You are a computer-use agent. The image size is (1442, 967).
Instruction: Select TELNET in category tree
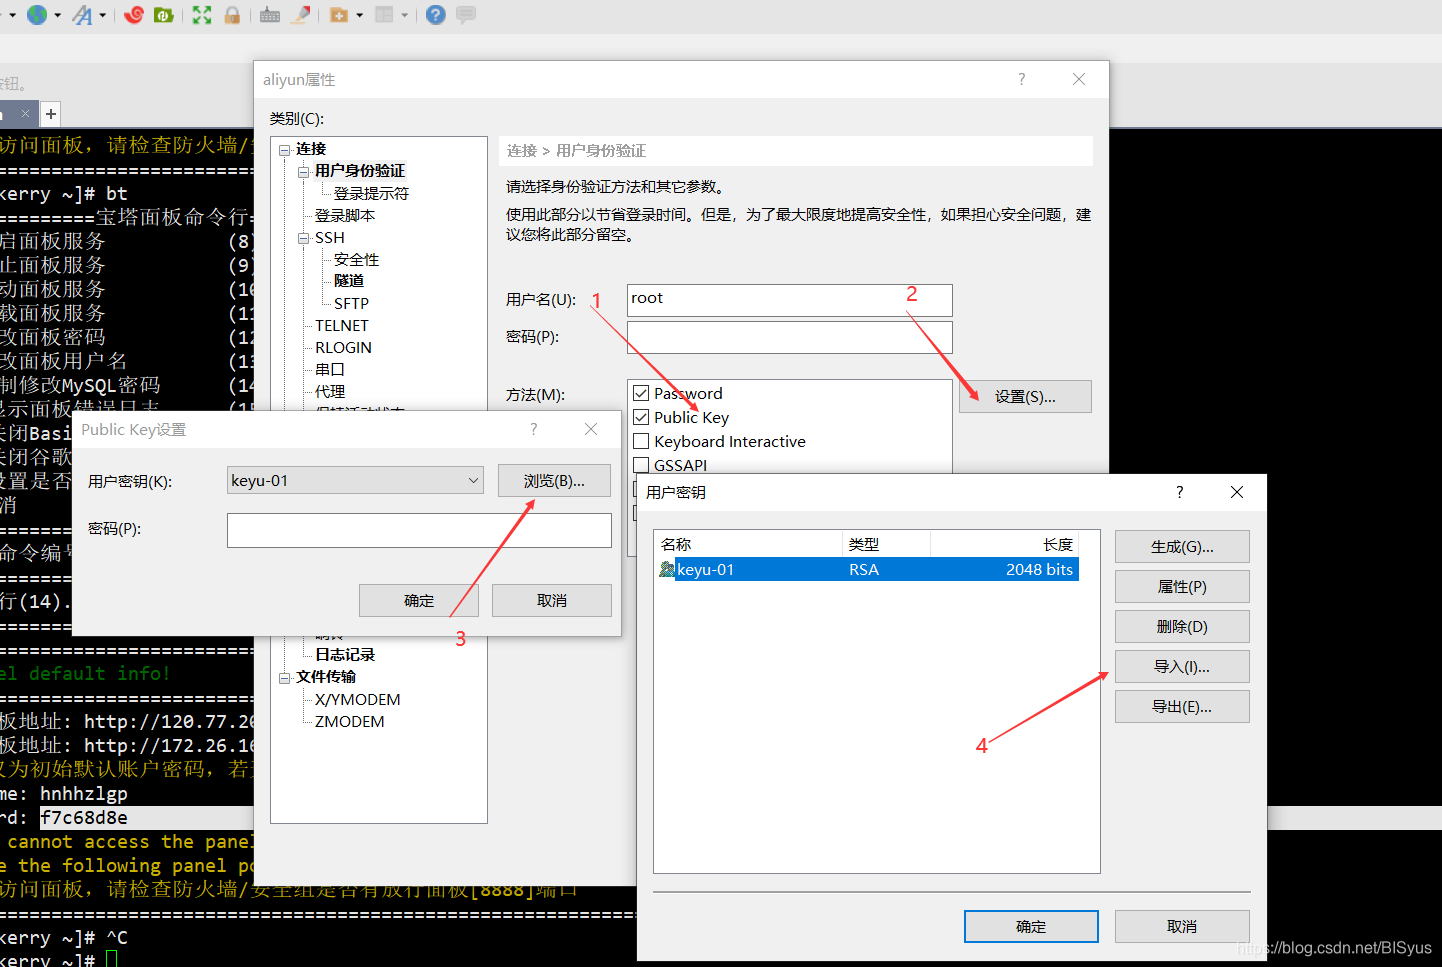coord(341,325)
